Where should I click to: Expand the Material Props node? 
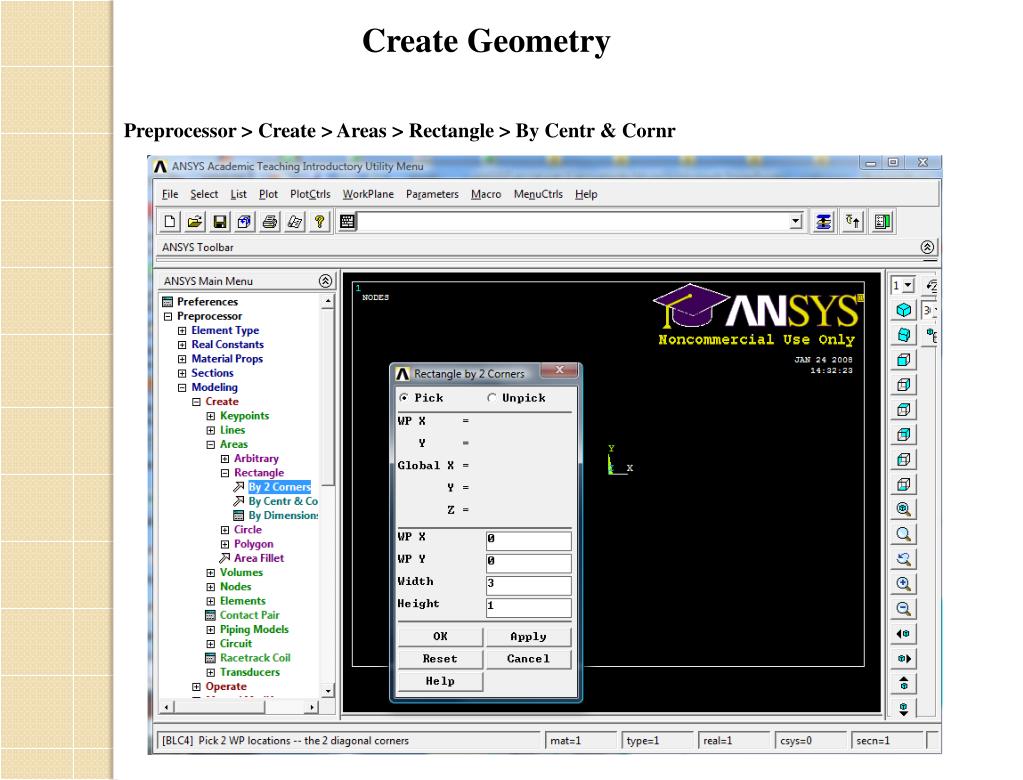pos(182,359)
